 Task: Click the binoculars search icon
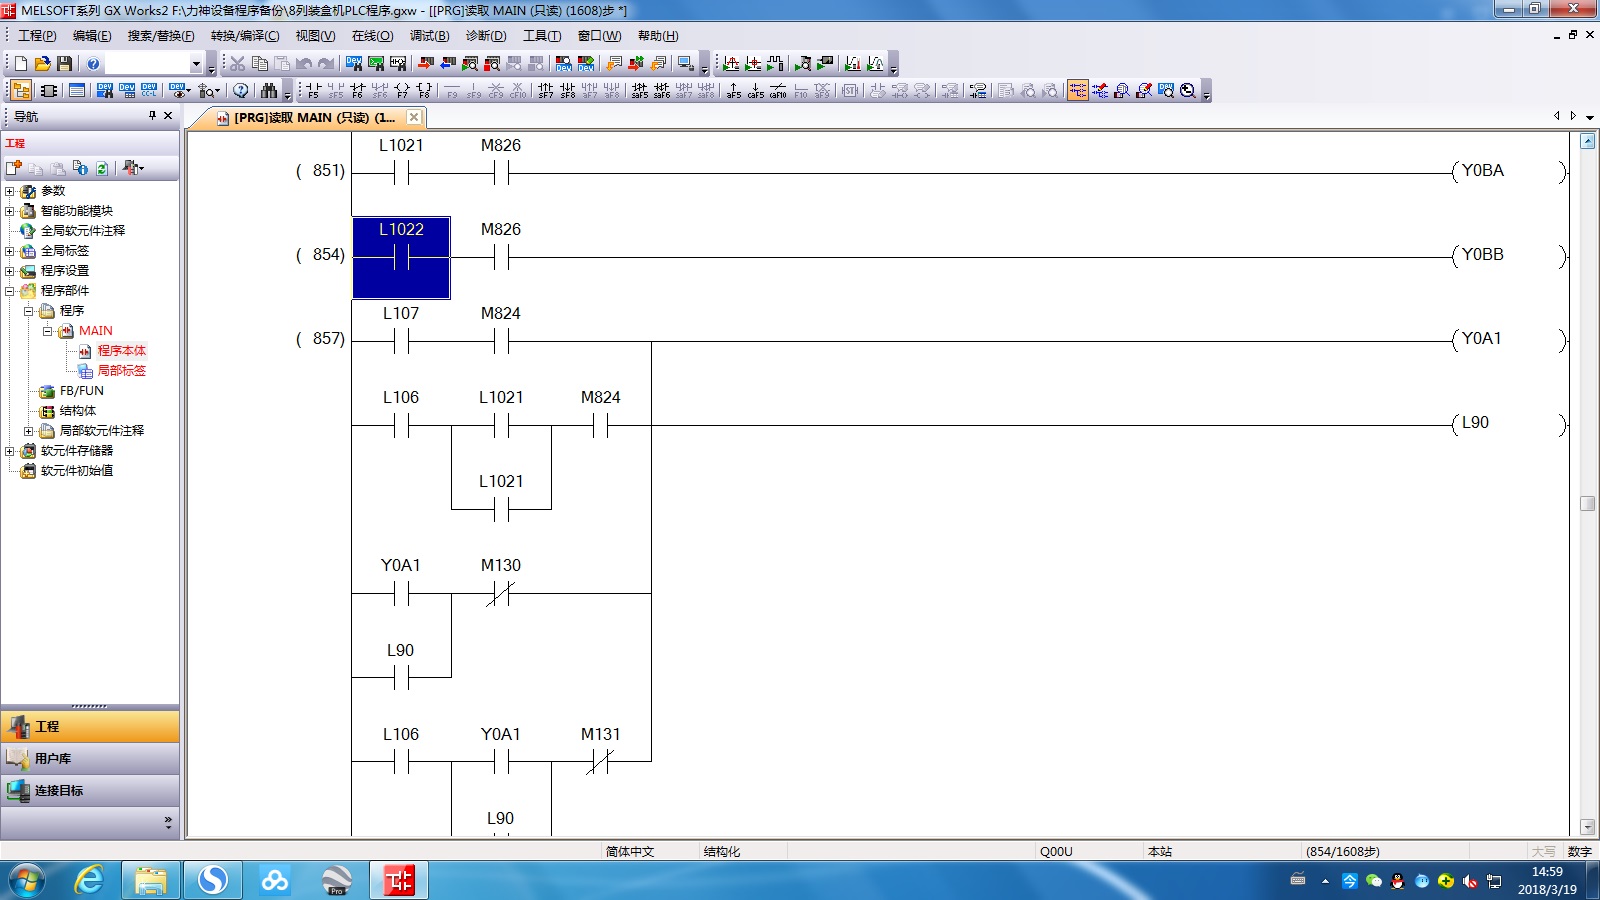click(268, 91)
